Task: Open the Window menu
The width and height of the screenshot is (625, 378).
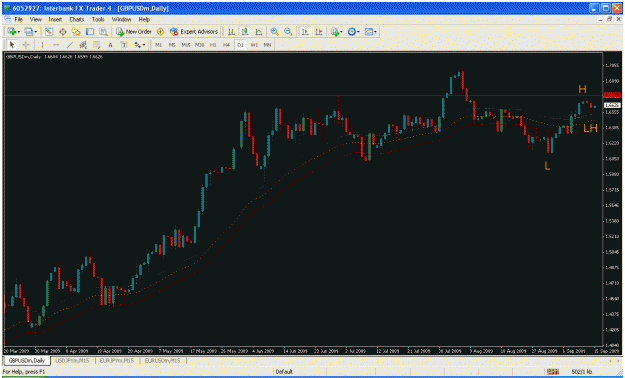Action: pos(121,19)
